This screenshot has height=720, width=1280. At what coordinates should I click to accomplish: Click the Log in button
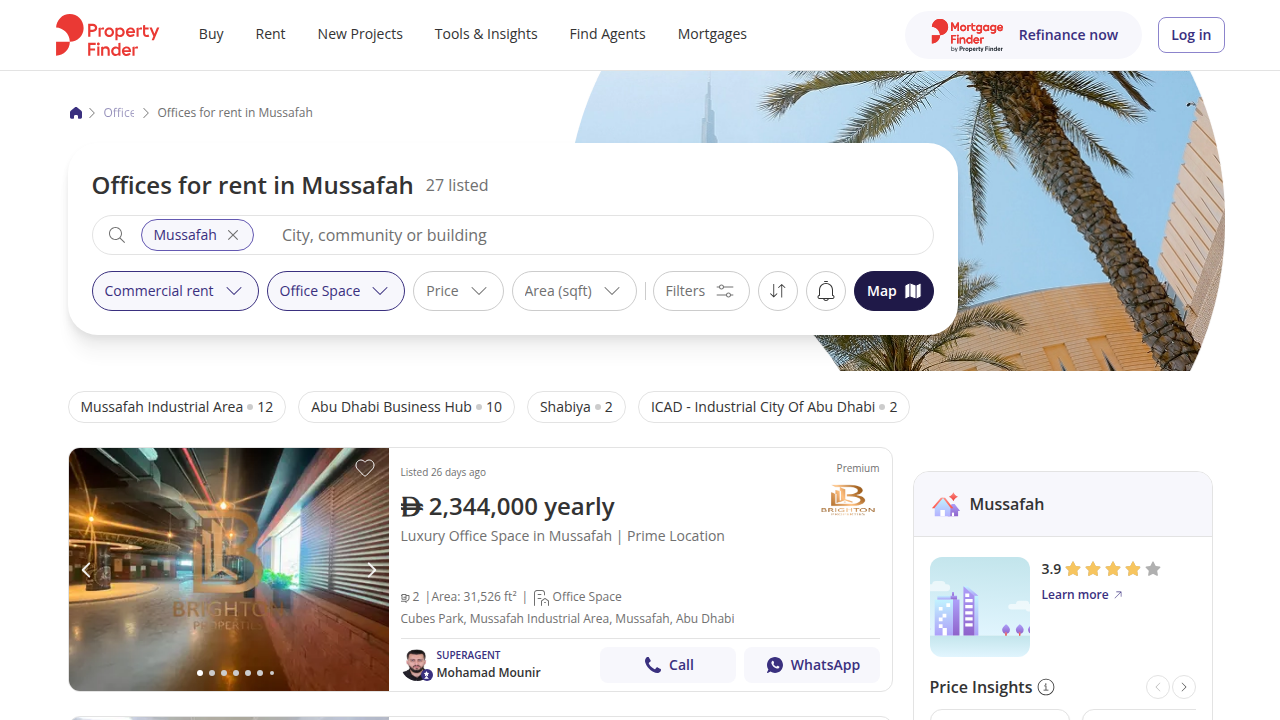[x=1191, y=35]
